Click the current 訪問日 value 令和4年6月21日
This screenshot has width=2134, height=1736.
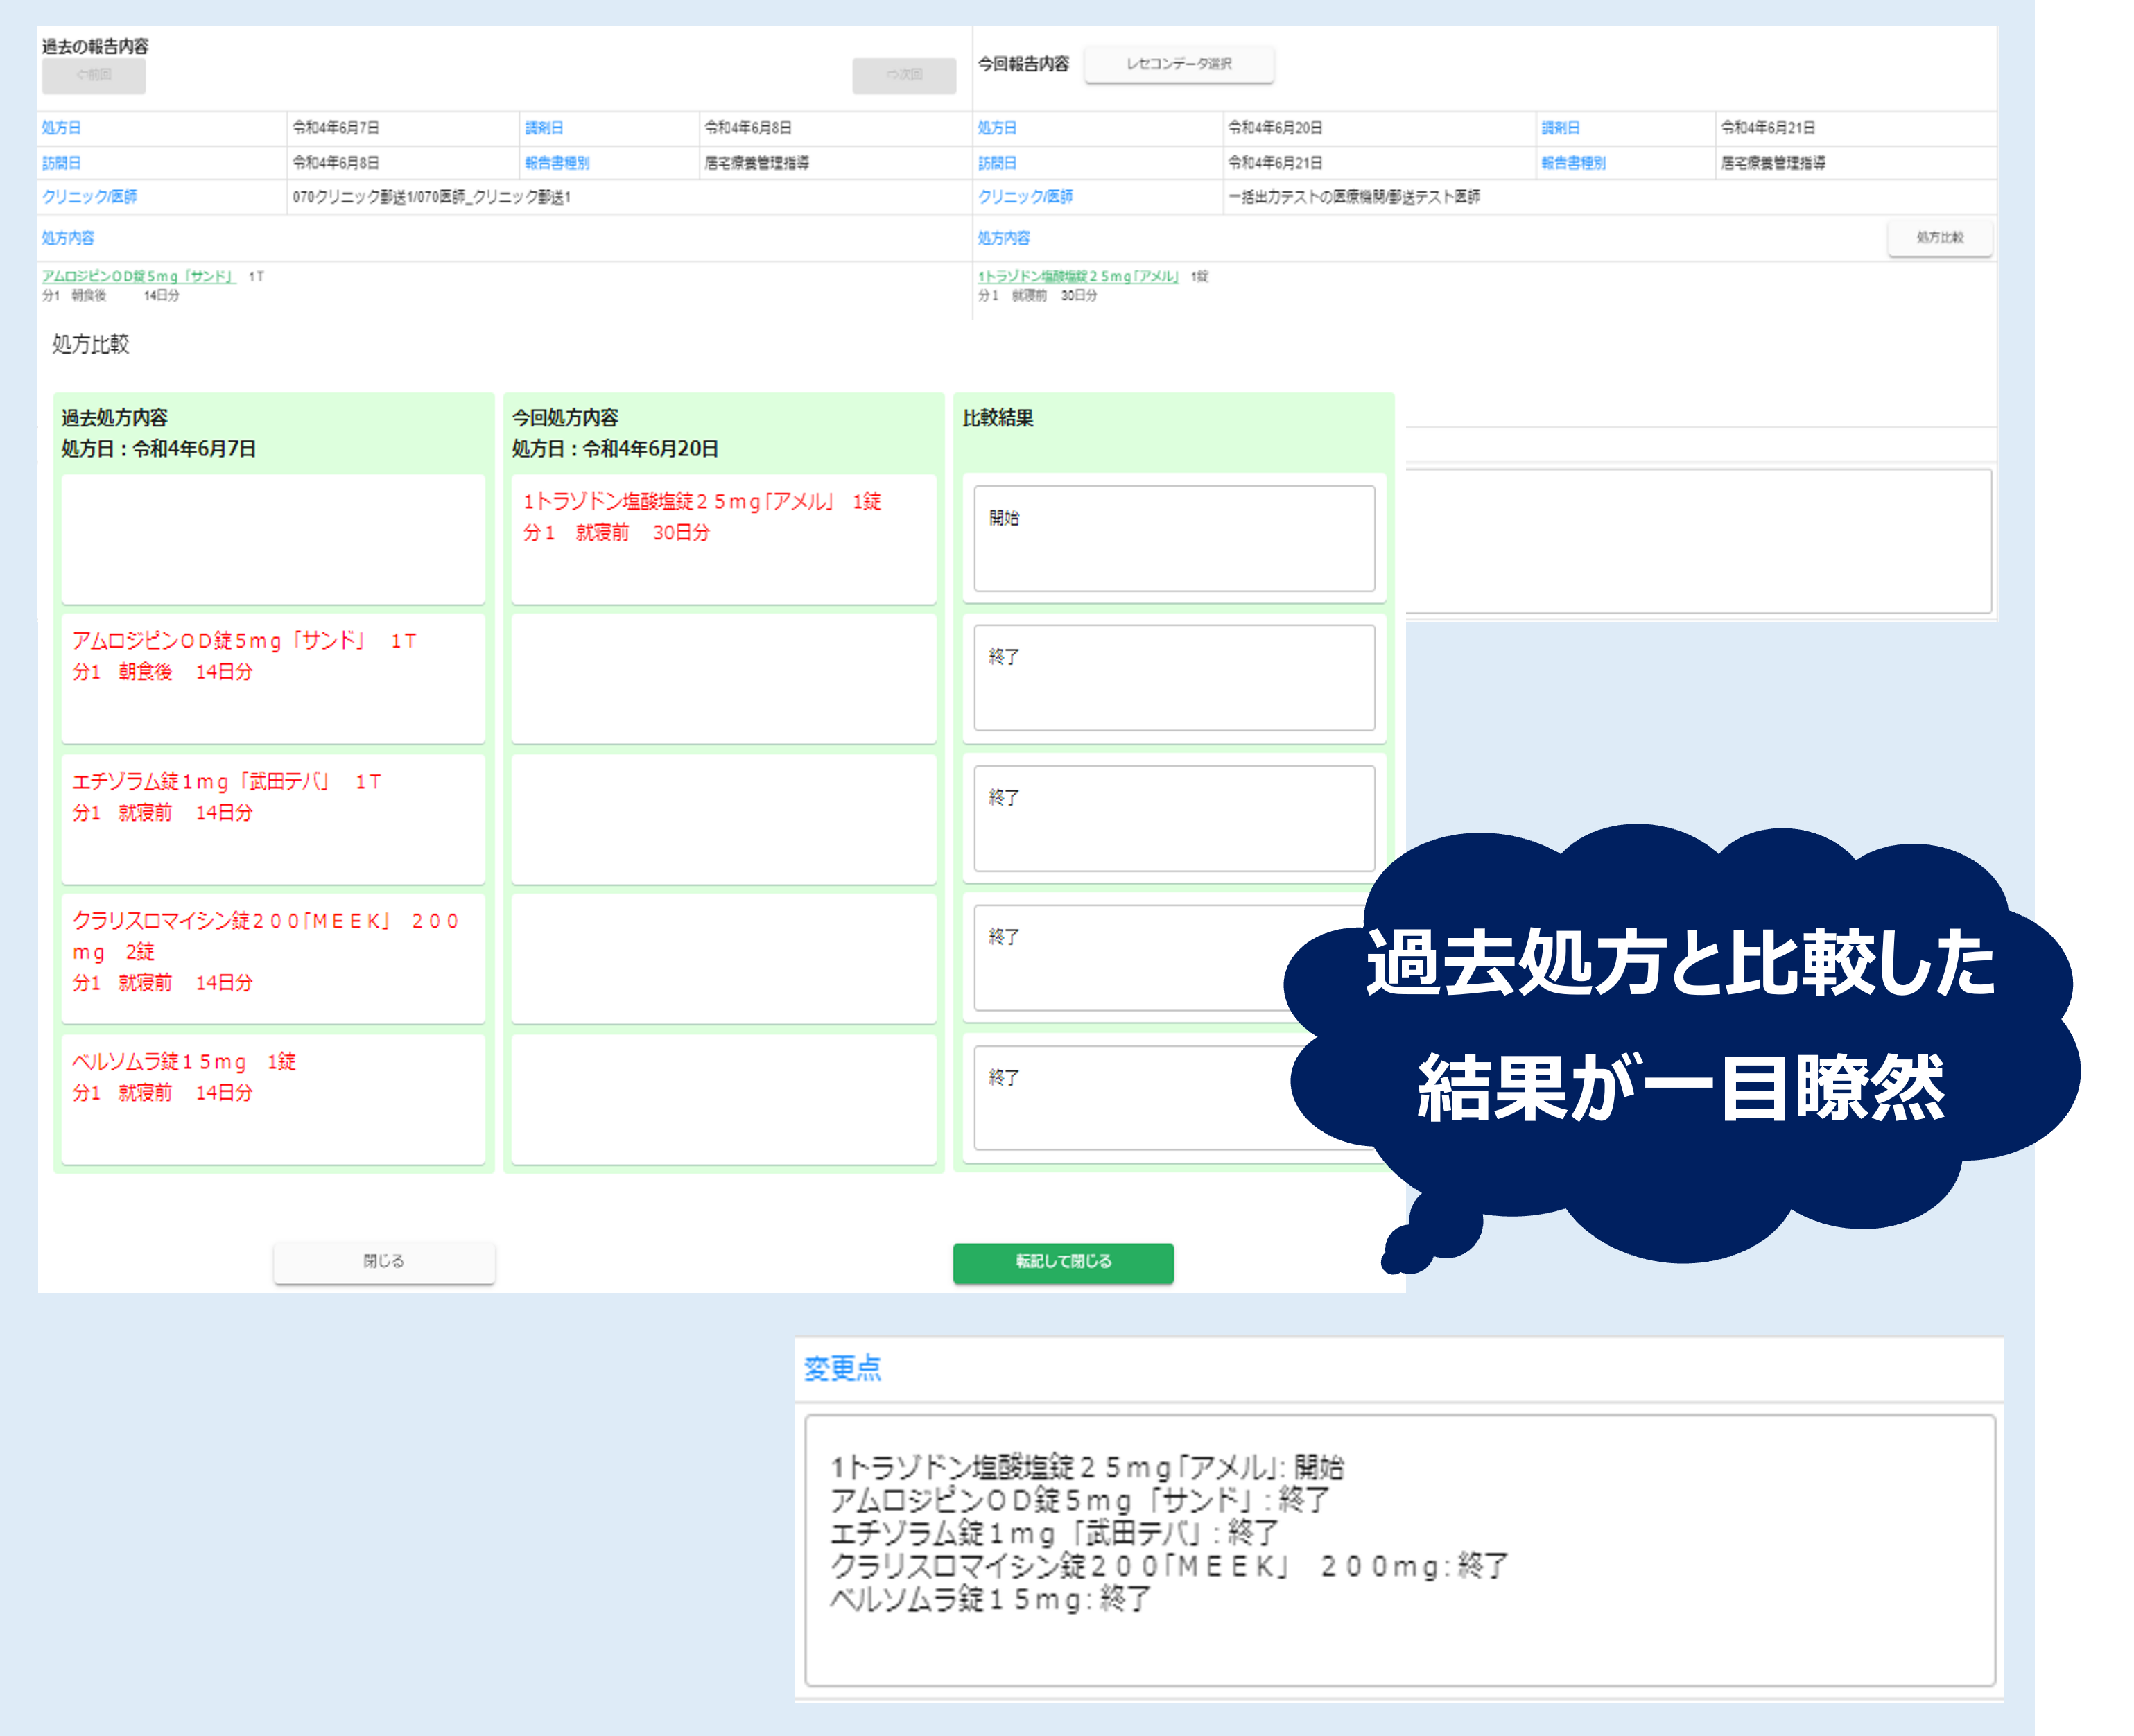point(1275,163)
